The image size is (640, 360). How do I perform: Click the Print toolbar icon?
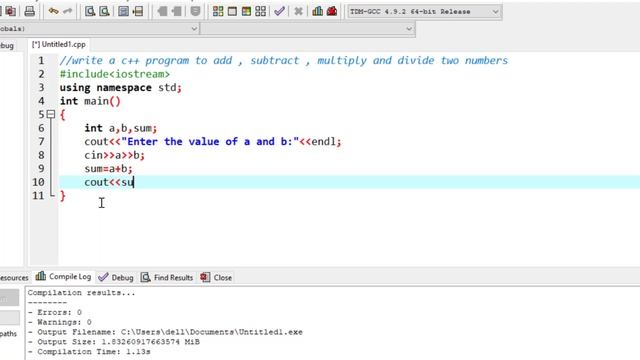click(29, 11)
